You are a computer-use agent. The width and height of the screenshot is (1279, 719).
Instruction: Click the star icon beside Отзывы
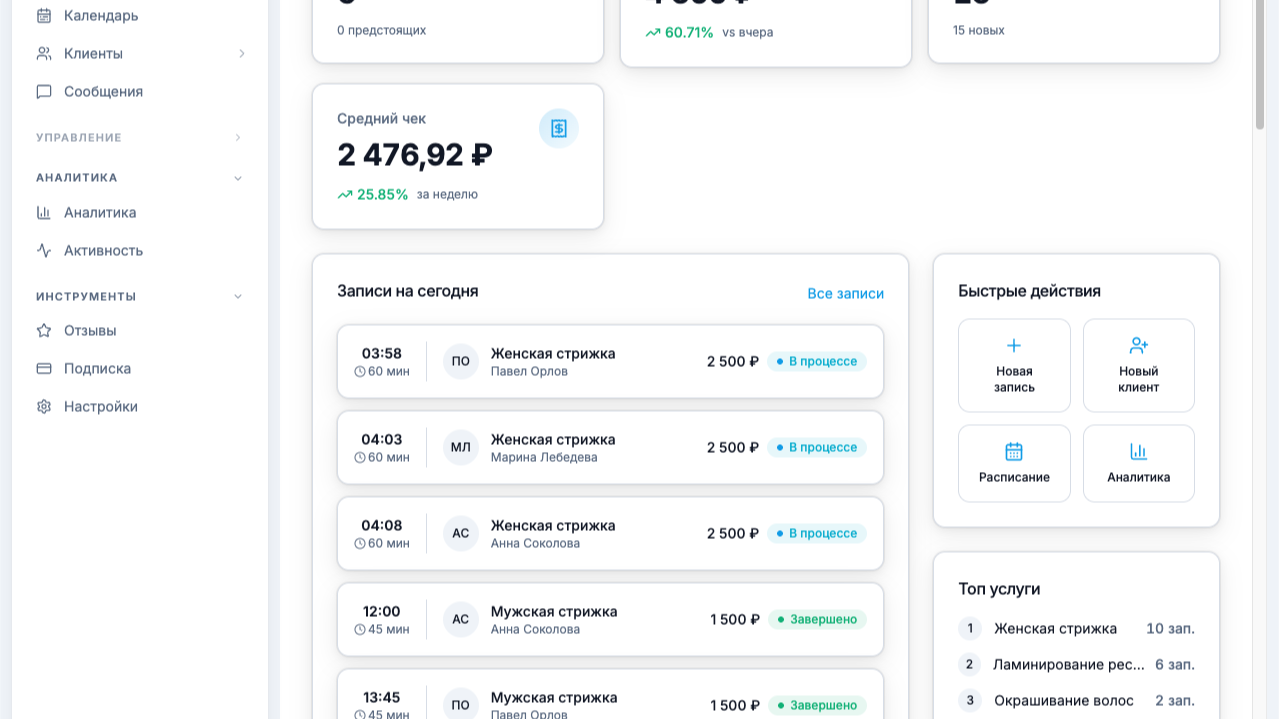(x=44, y=330)
